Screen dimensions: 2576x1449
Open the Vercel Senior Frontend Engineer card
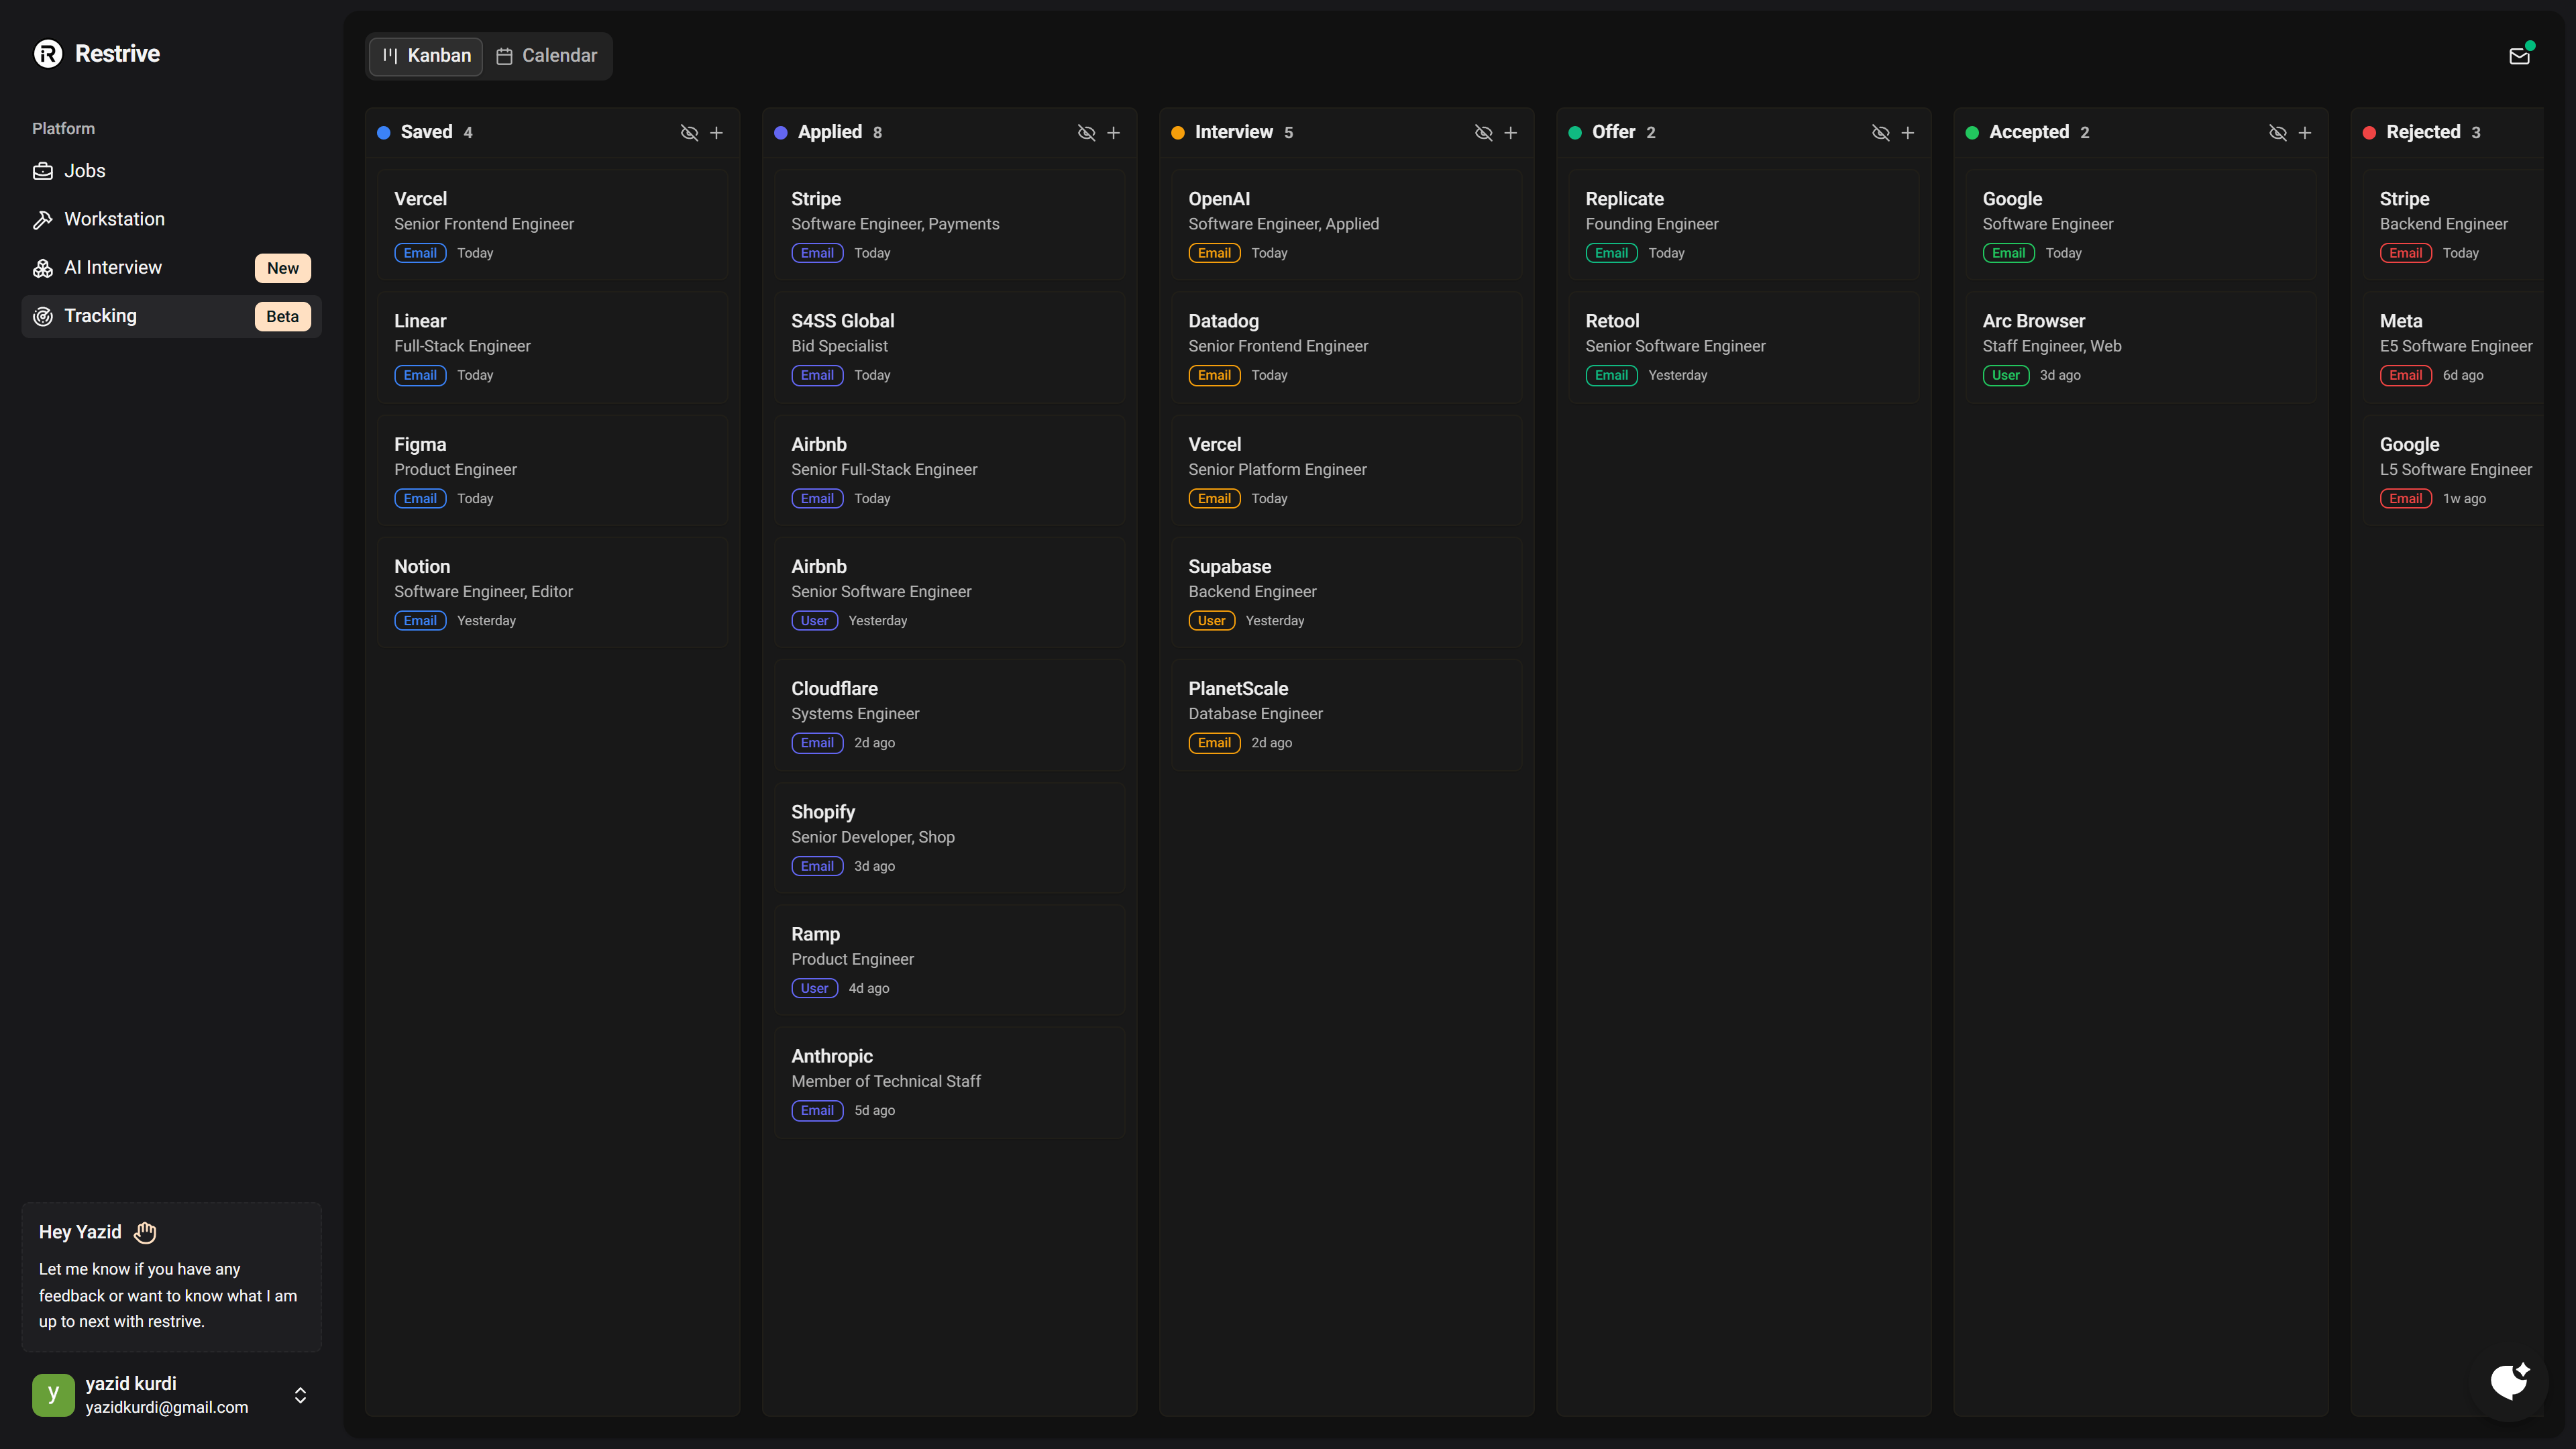click(x=552, y=224)
